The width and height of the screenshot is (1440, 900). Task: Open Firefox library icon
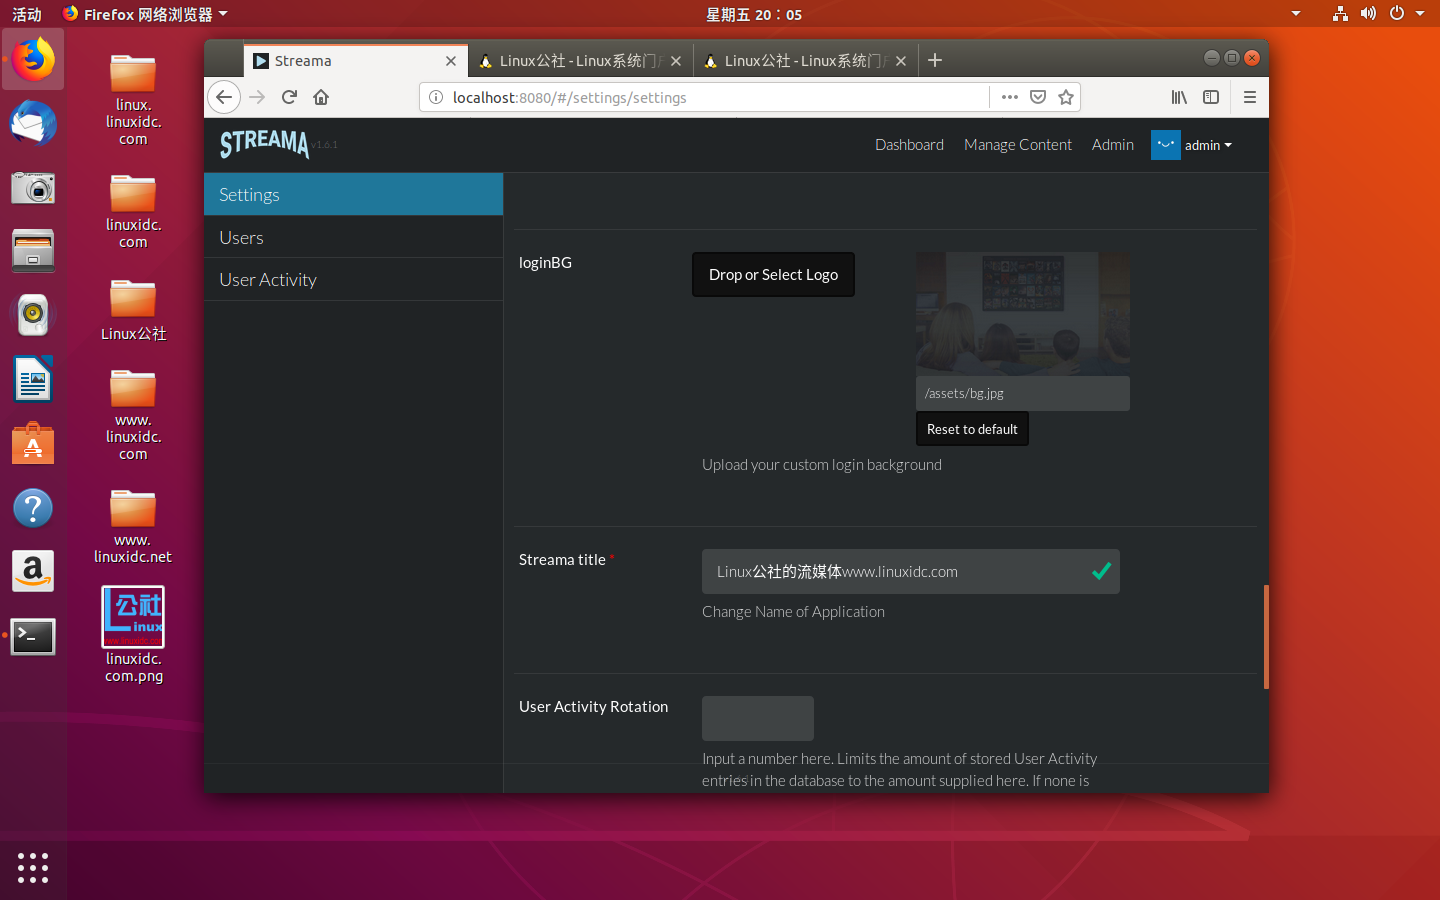(x=1179, y=97)
